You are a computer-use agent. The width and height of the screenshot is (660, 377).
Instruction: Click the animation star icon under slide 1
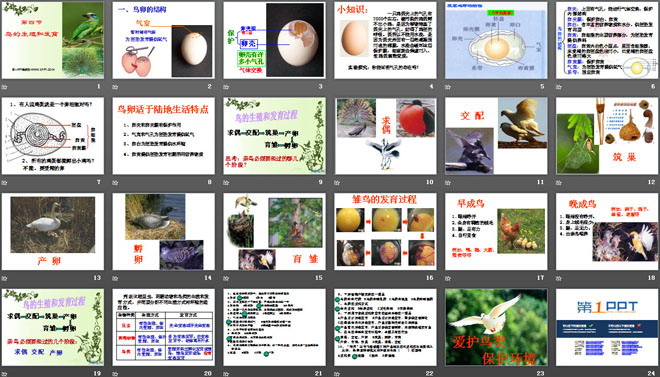point(4,87)
